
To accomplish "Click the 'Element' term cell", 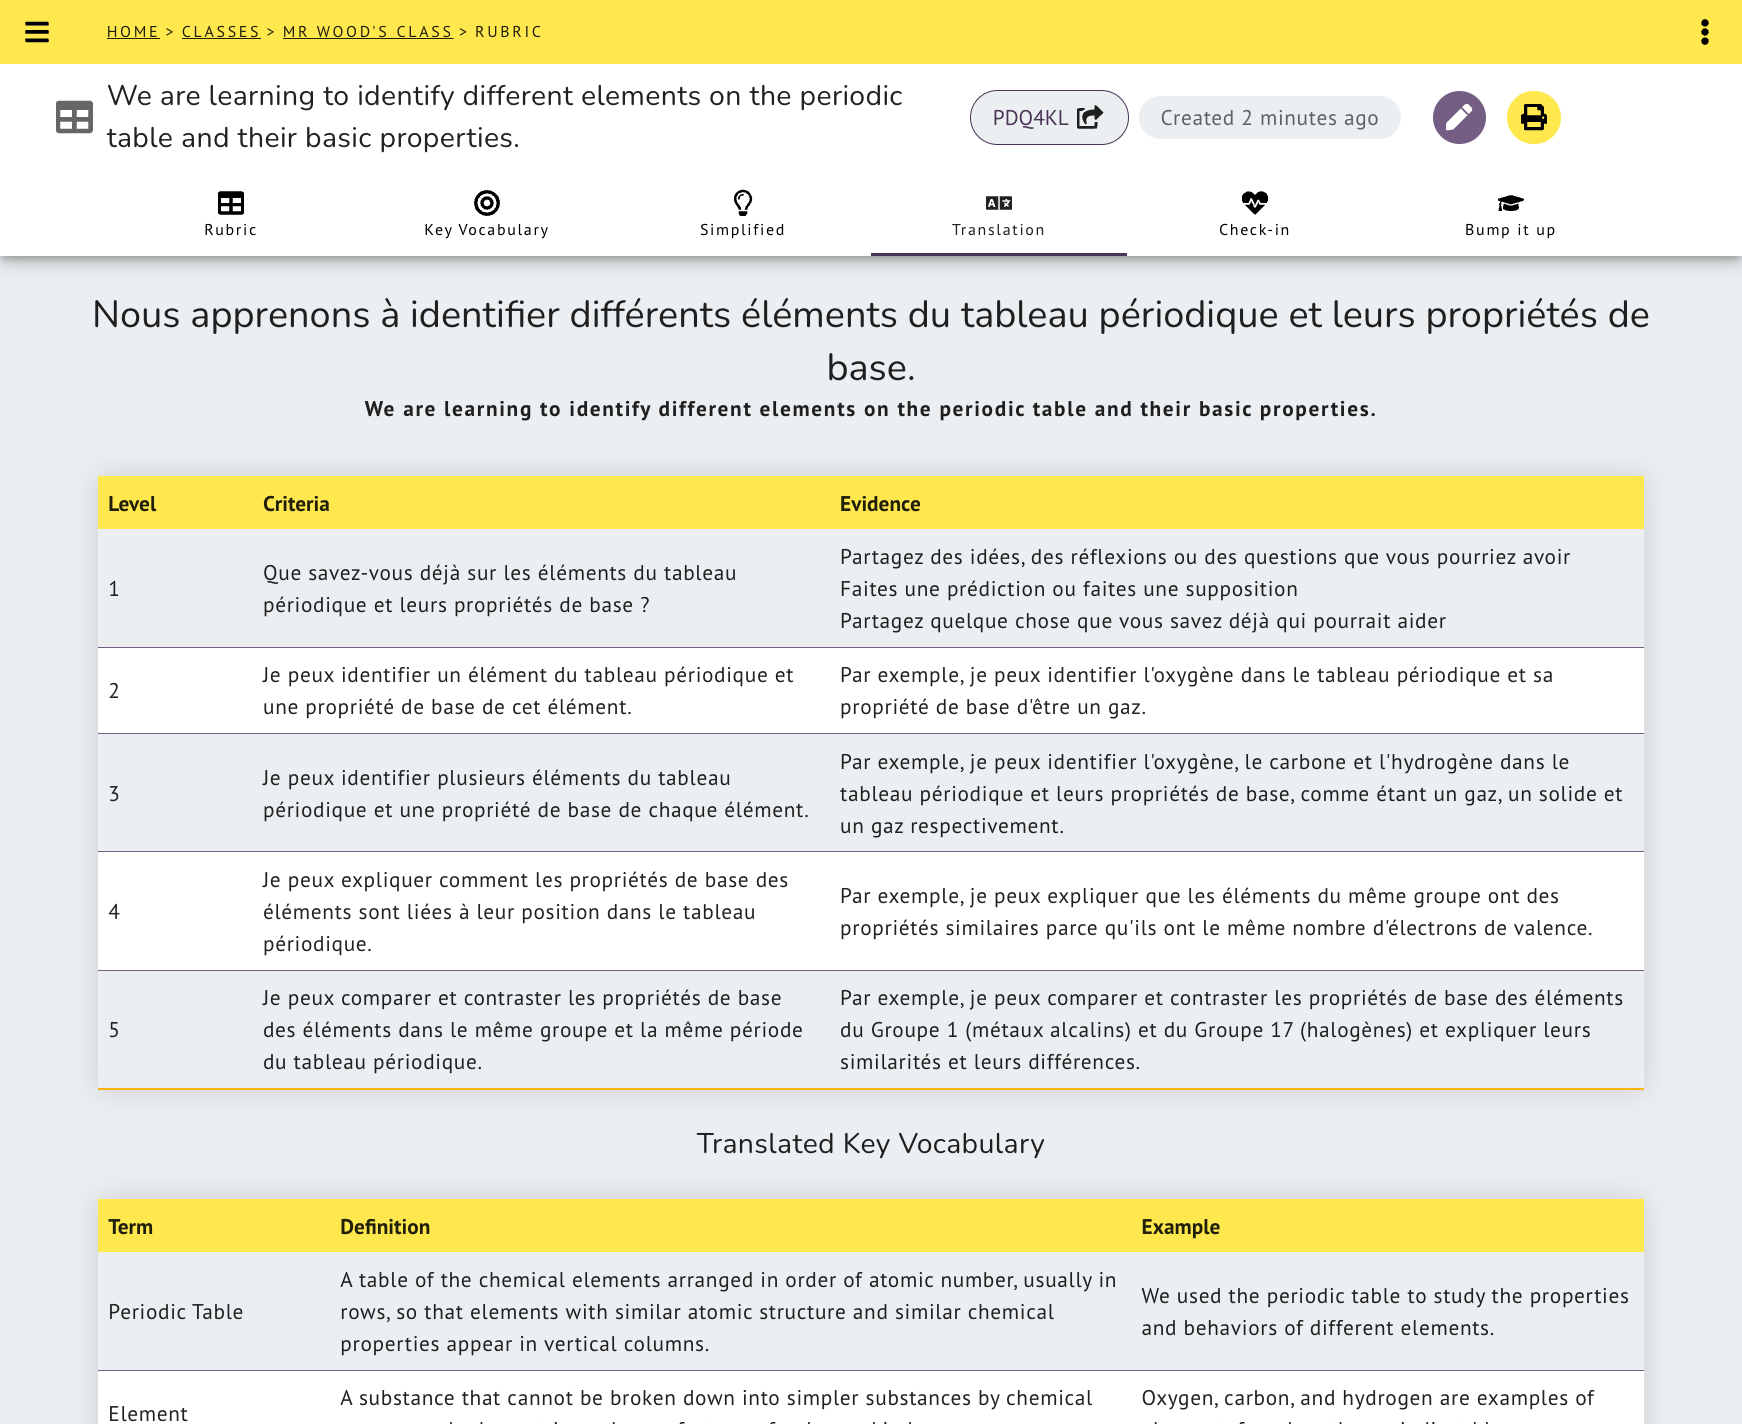I will [148, 1413].
